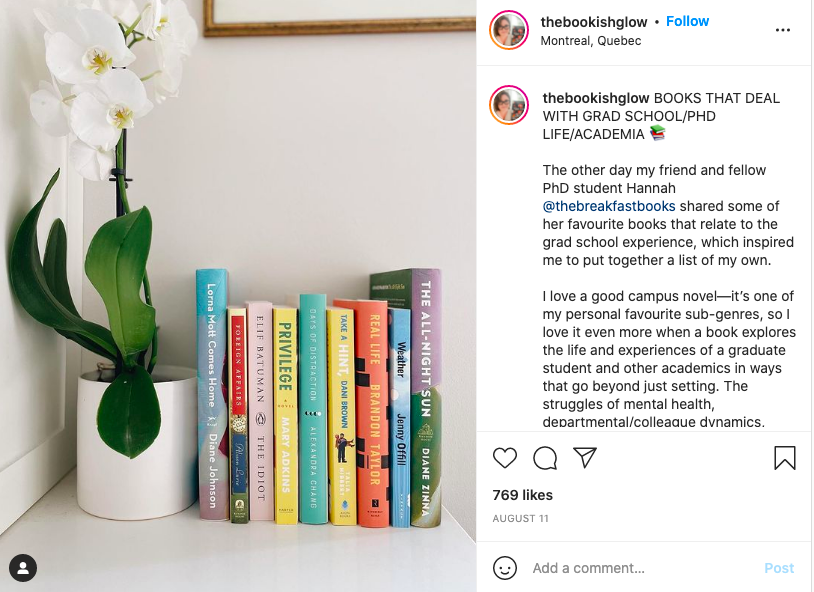Click the Add a comment field
The image size is (814, 592).
click(644, 568)
